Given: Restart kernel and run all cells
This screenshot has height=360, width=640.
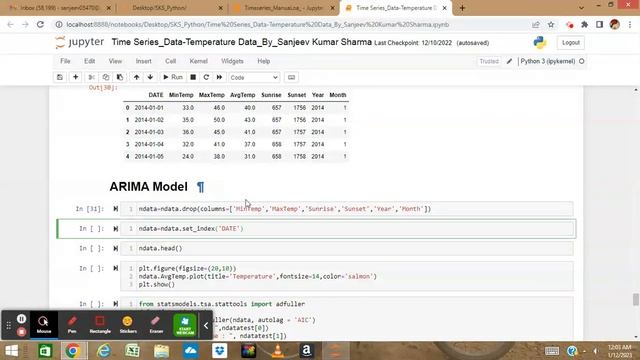Looking at the screenshot, I should coord(219,77).
